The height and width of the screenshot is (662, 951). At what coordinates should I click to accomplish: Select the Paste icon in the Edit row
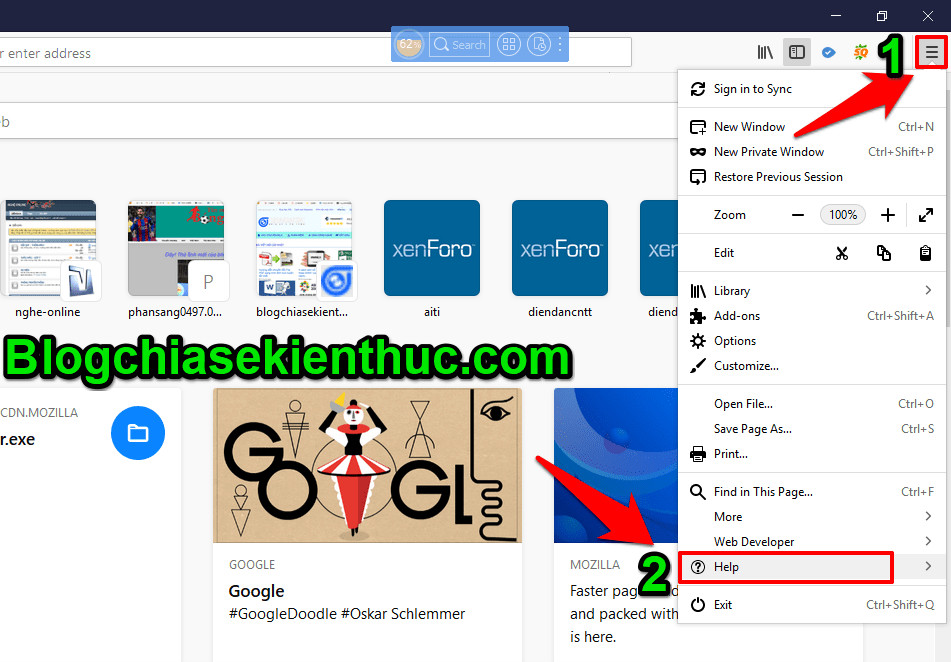pos(925,253)
